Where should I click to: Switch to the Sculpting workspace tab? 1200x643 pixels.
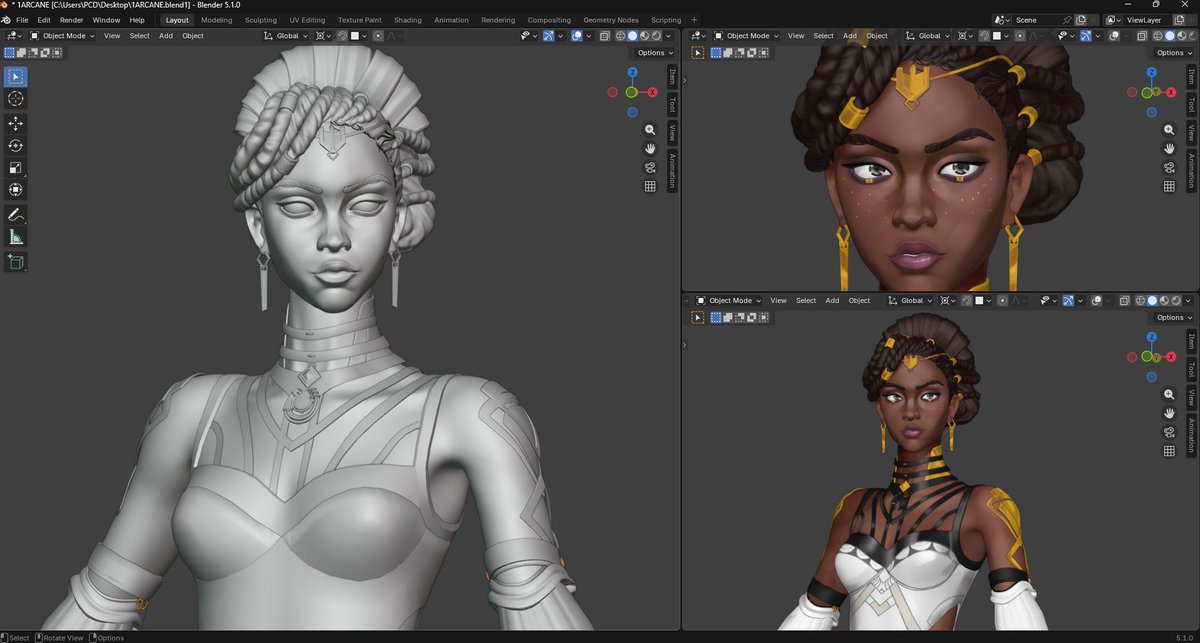point(261,20)
